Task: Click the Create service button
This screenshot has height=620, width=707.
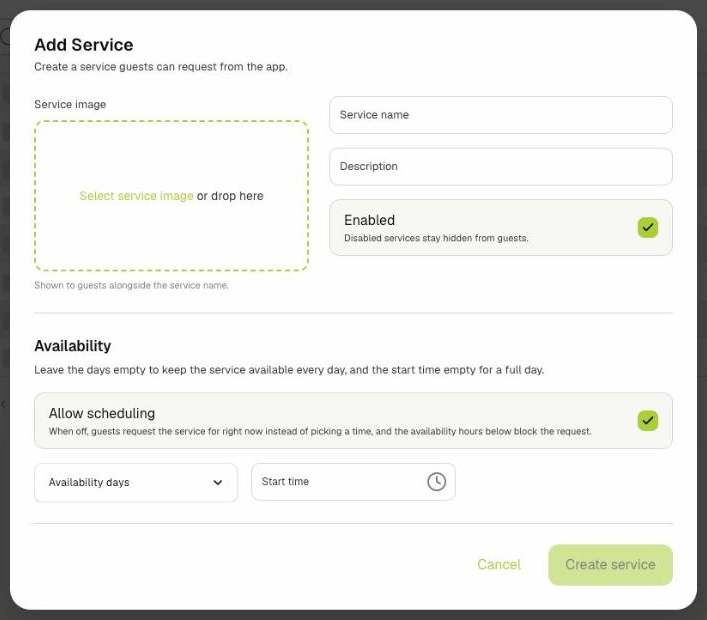Action: coord(610,565)
